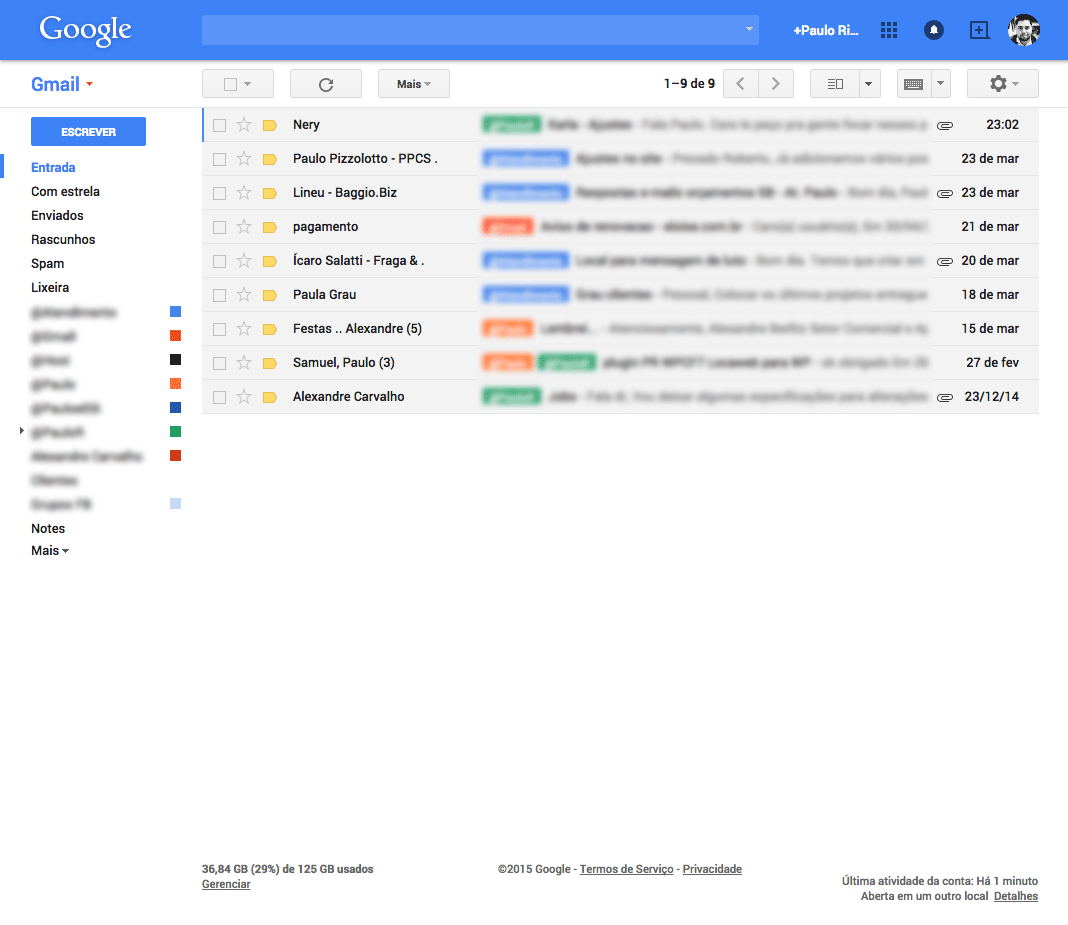
Task: Click the attachment paperclip on Nery's email
Action: click(x=945, y=125)
